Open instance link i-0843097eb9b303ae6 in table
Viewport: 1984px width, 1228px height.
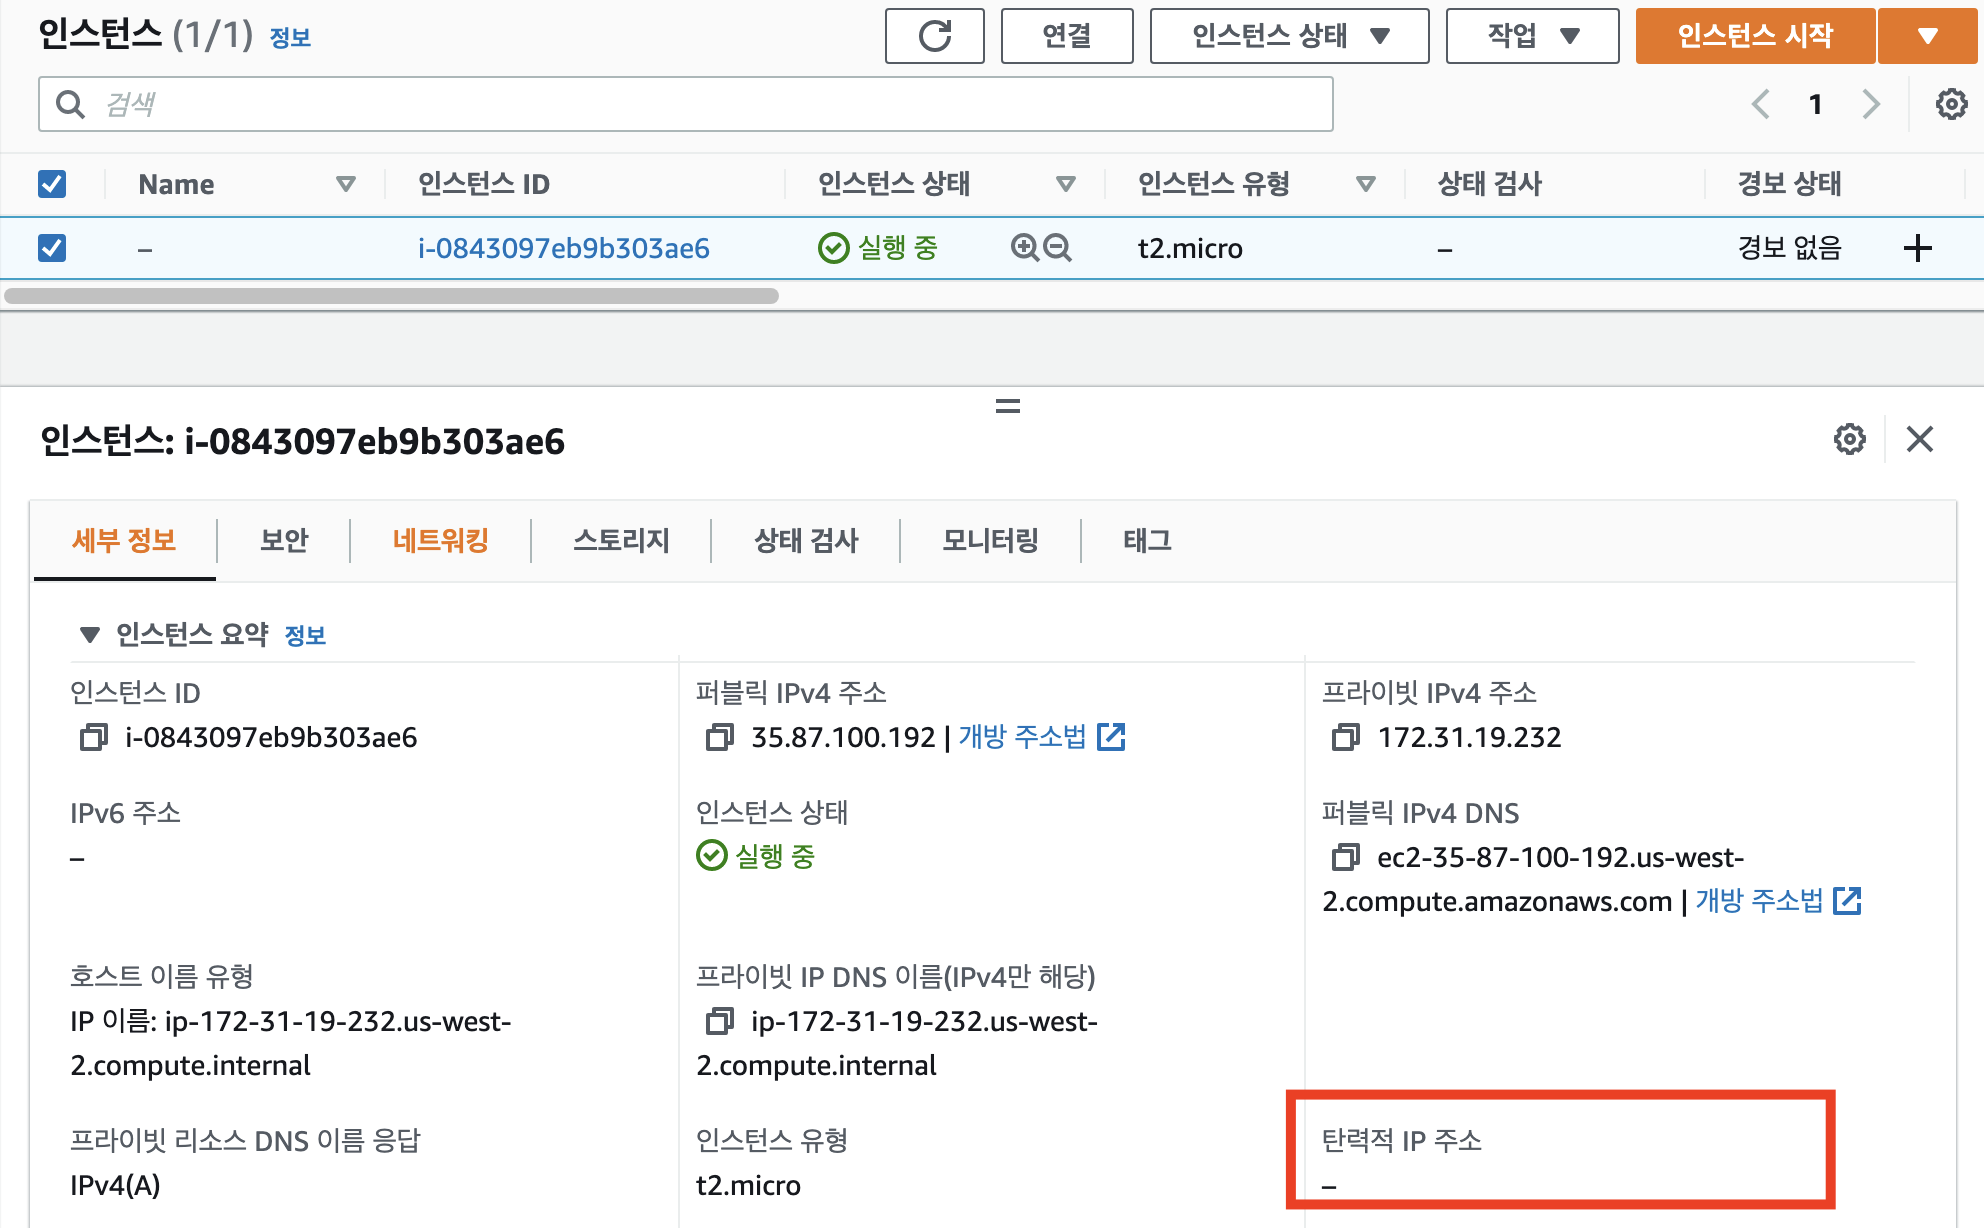563,248
